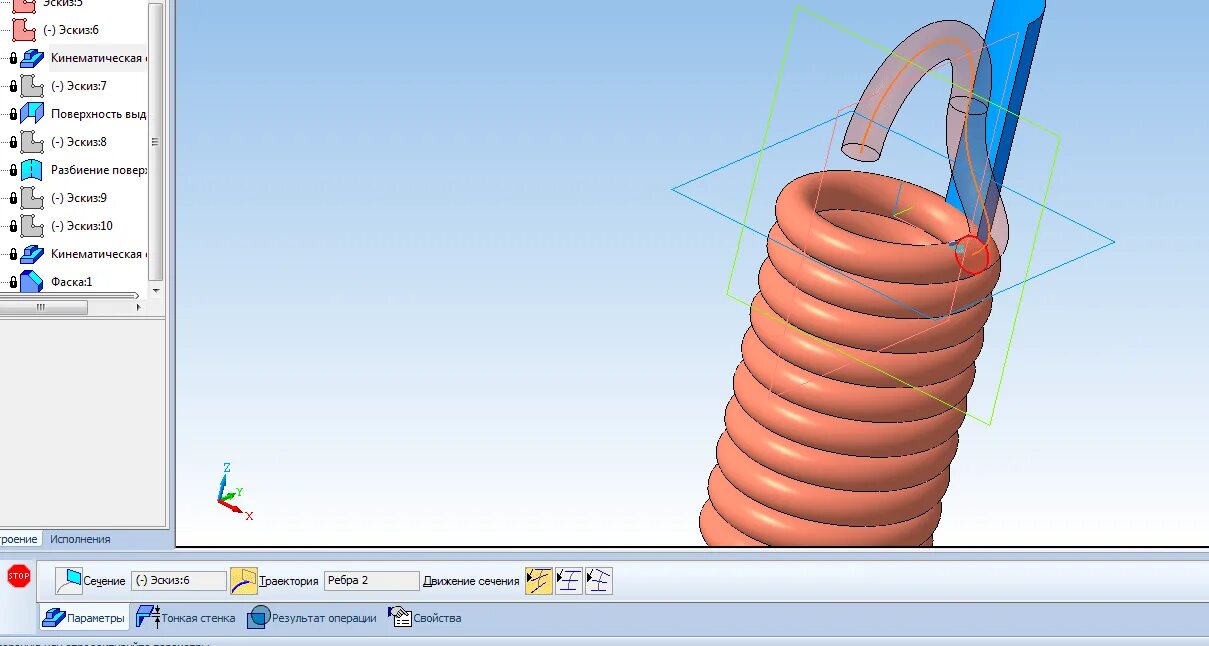This screenshot has width=1209, height=646.
Task: Select (-) Эскиз:9 in the tree
Action: click(x=79, y=198)
